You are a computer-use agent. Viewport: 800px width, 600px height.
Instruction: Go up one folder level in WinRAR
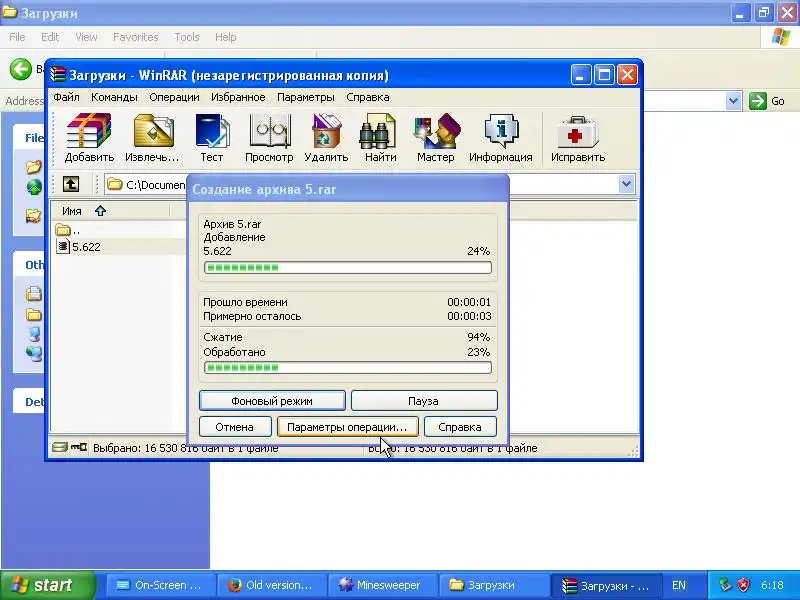pos(71,184)
